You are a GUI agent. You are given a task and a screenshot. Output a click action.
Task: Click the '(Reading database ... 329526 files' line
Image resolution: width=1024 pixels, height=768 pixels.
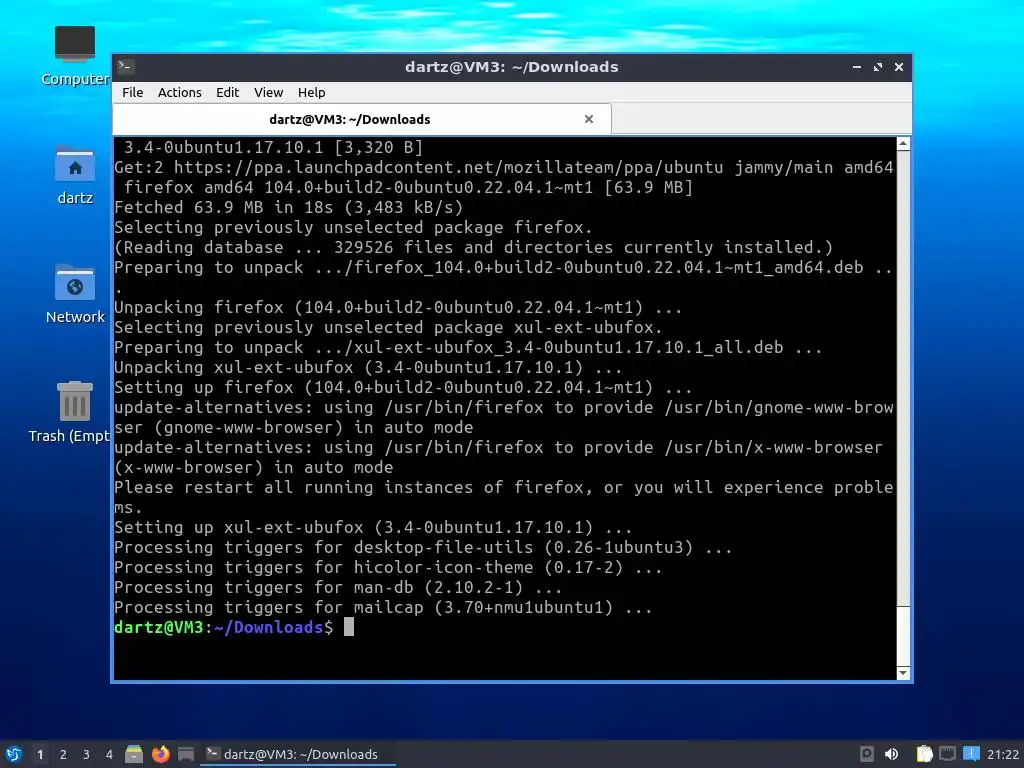pos(473,248)
